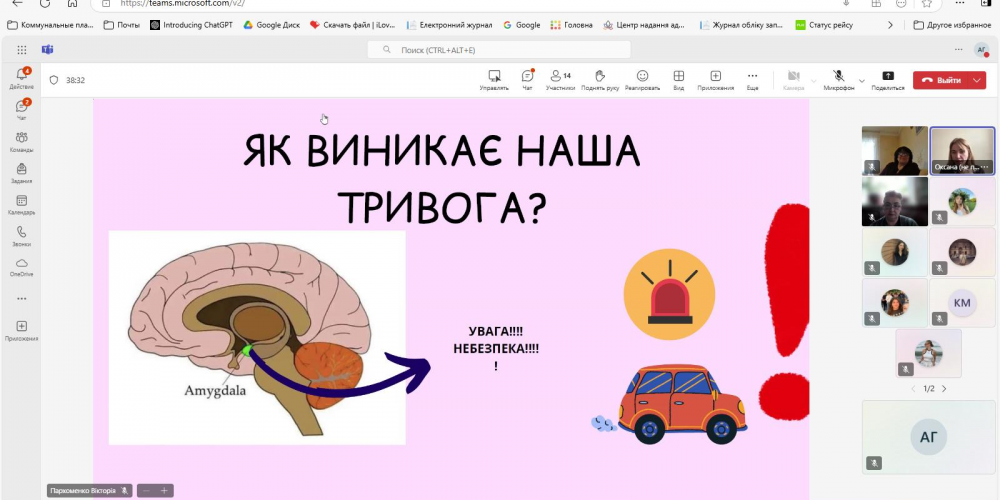Open Звонки in the left sidebar
Screen dimensions: 1000x500
21,236
